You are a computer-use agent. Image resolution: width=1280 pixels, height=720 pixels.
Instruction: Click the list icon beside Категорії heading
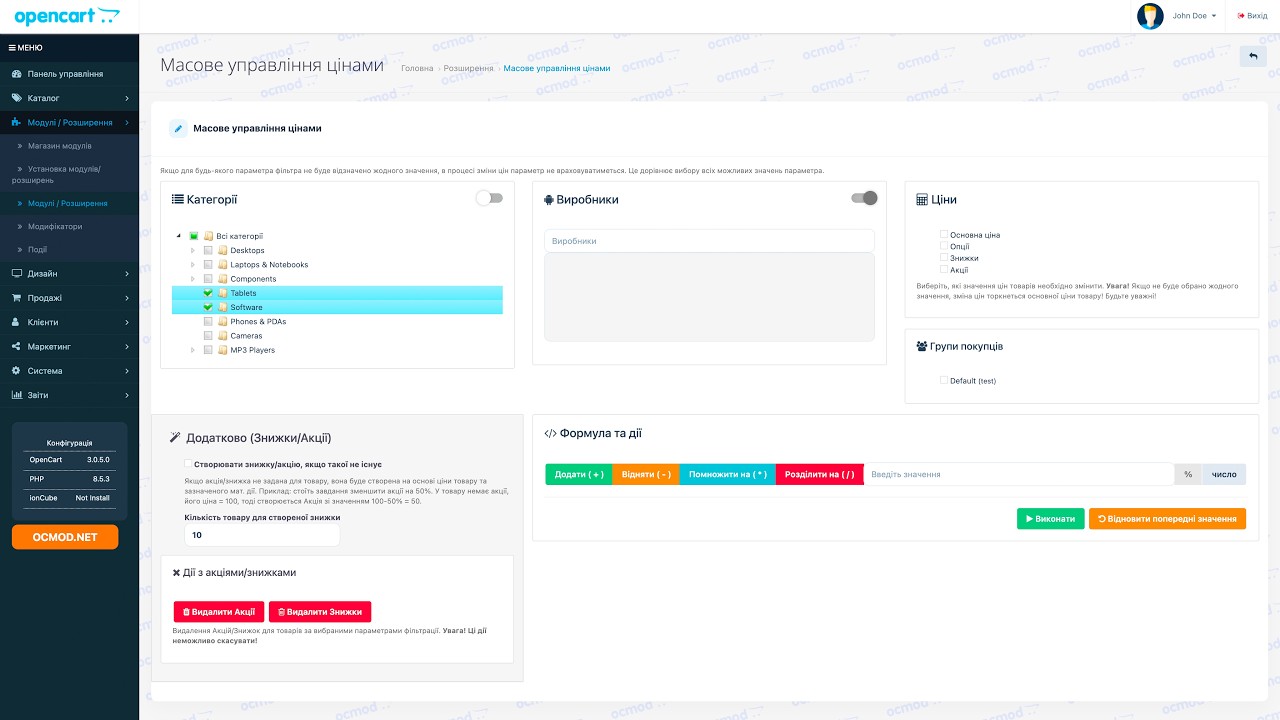tap(178, 200)
